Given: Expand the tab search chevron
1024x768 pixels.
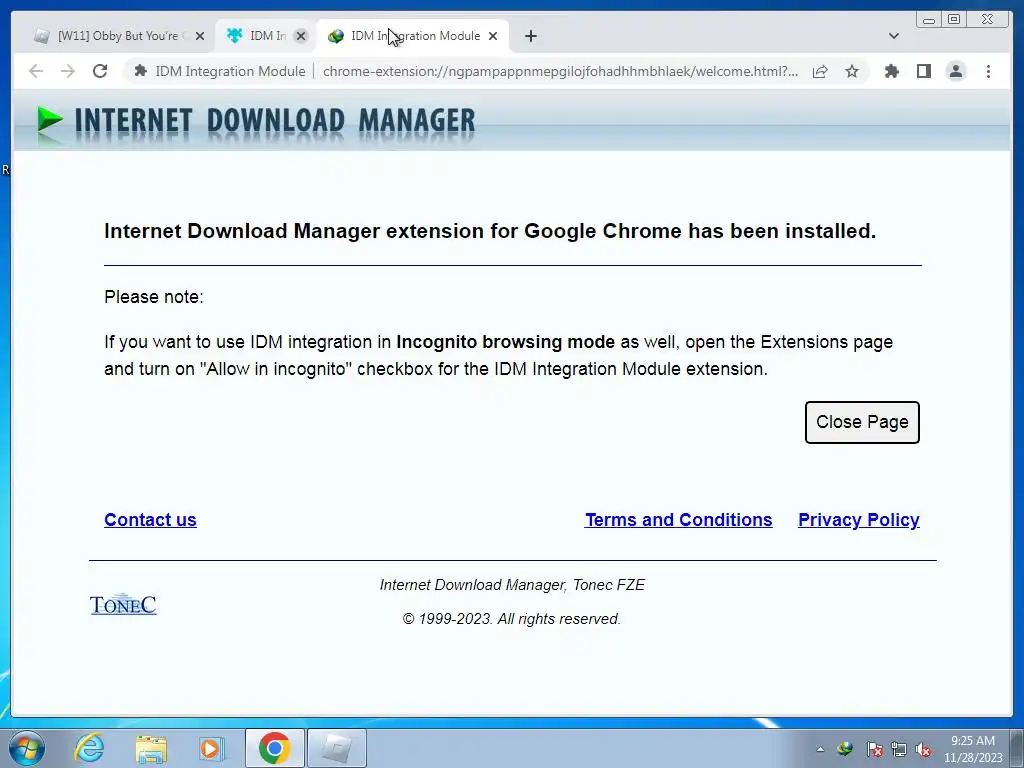Looking at the screenshot, I should [x=894, y=36].
